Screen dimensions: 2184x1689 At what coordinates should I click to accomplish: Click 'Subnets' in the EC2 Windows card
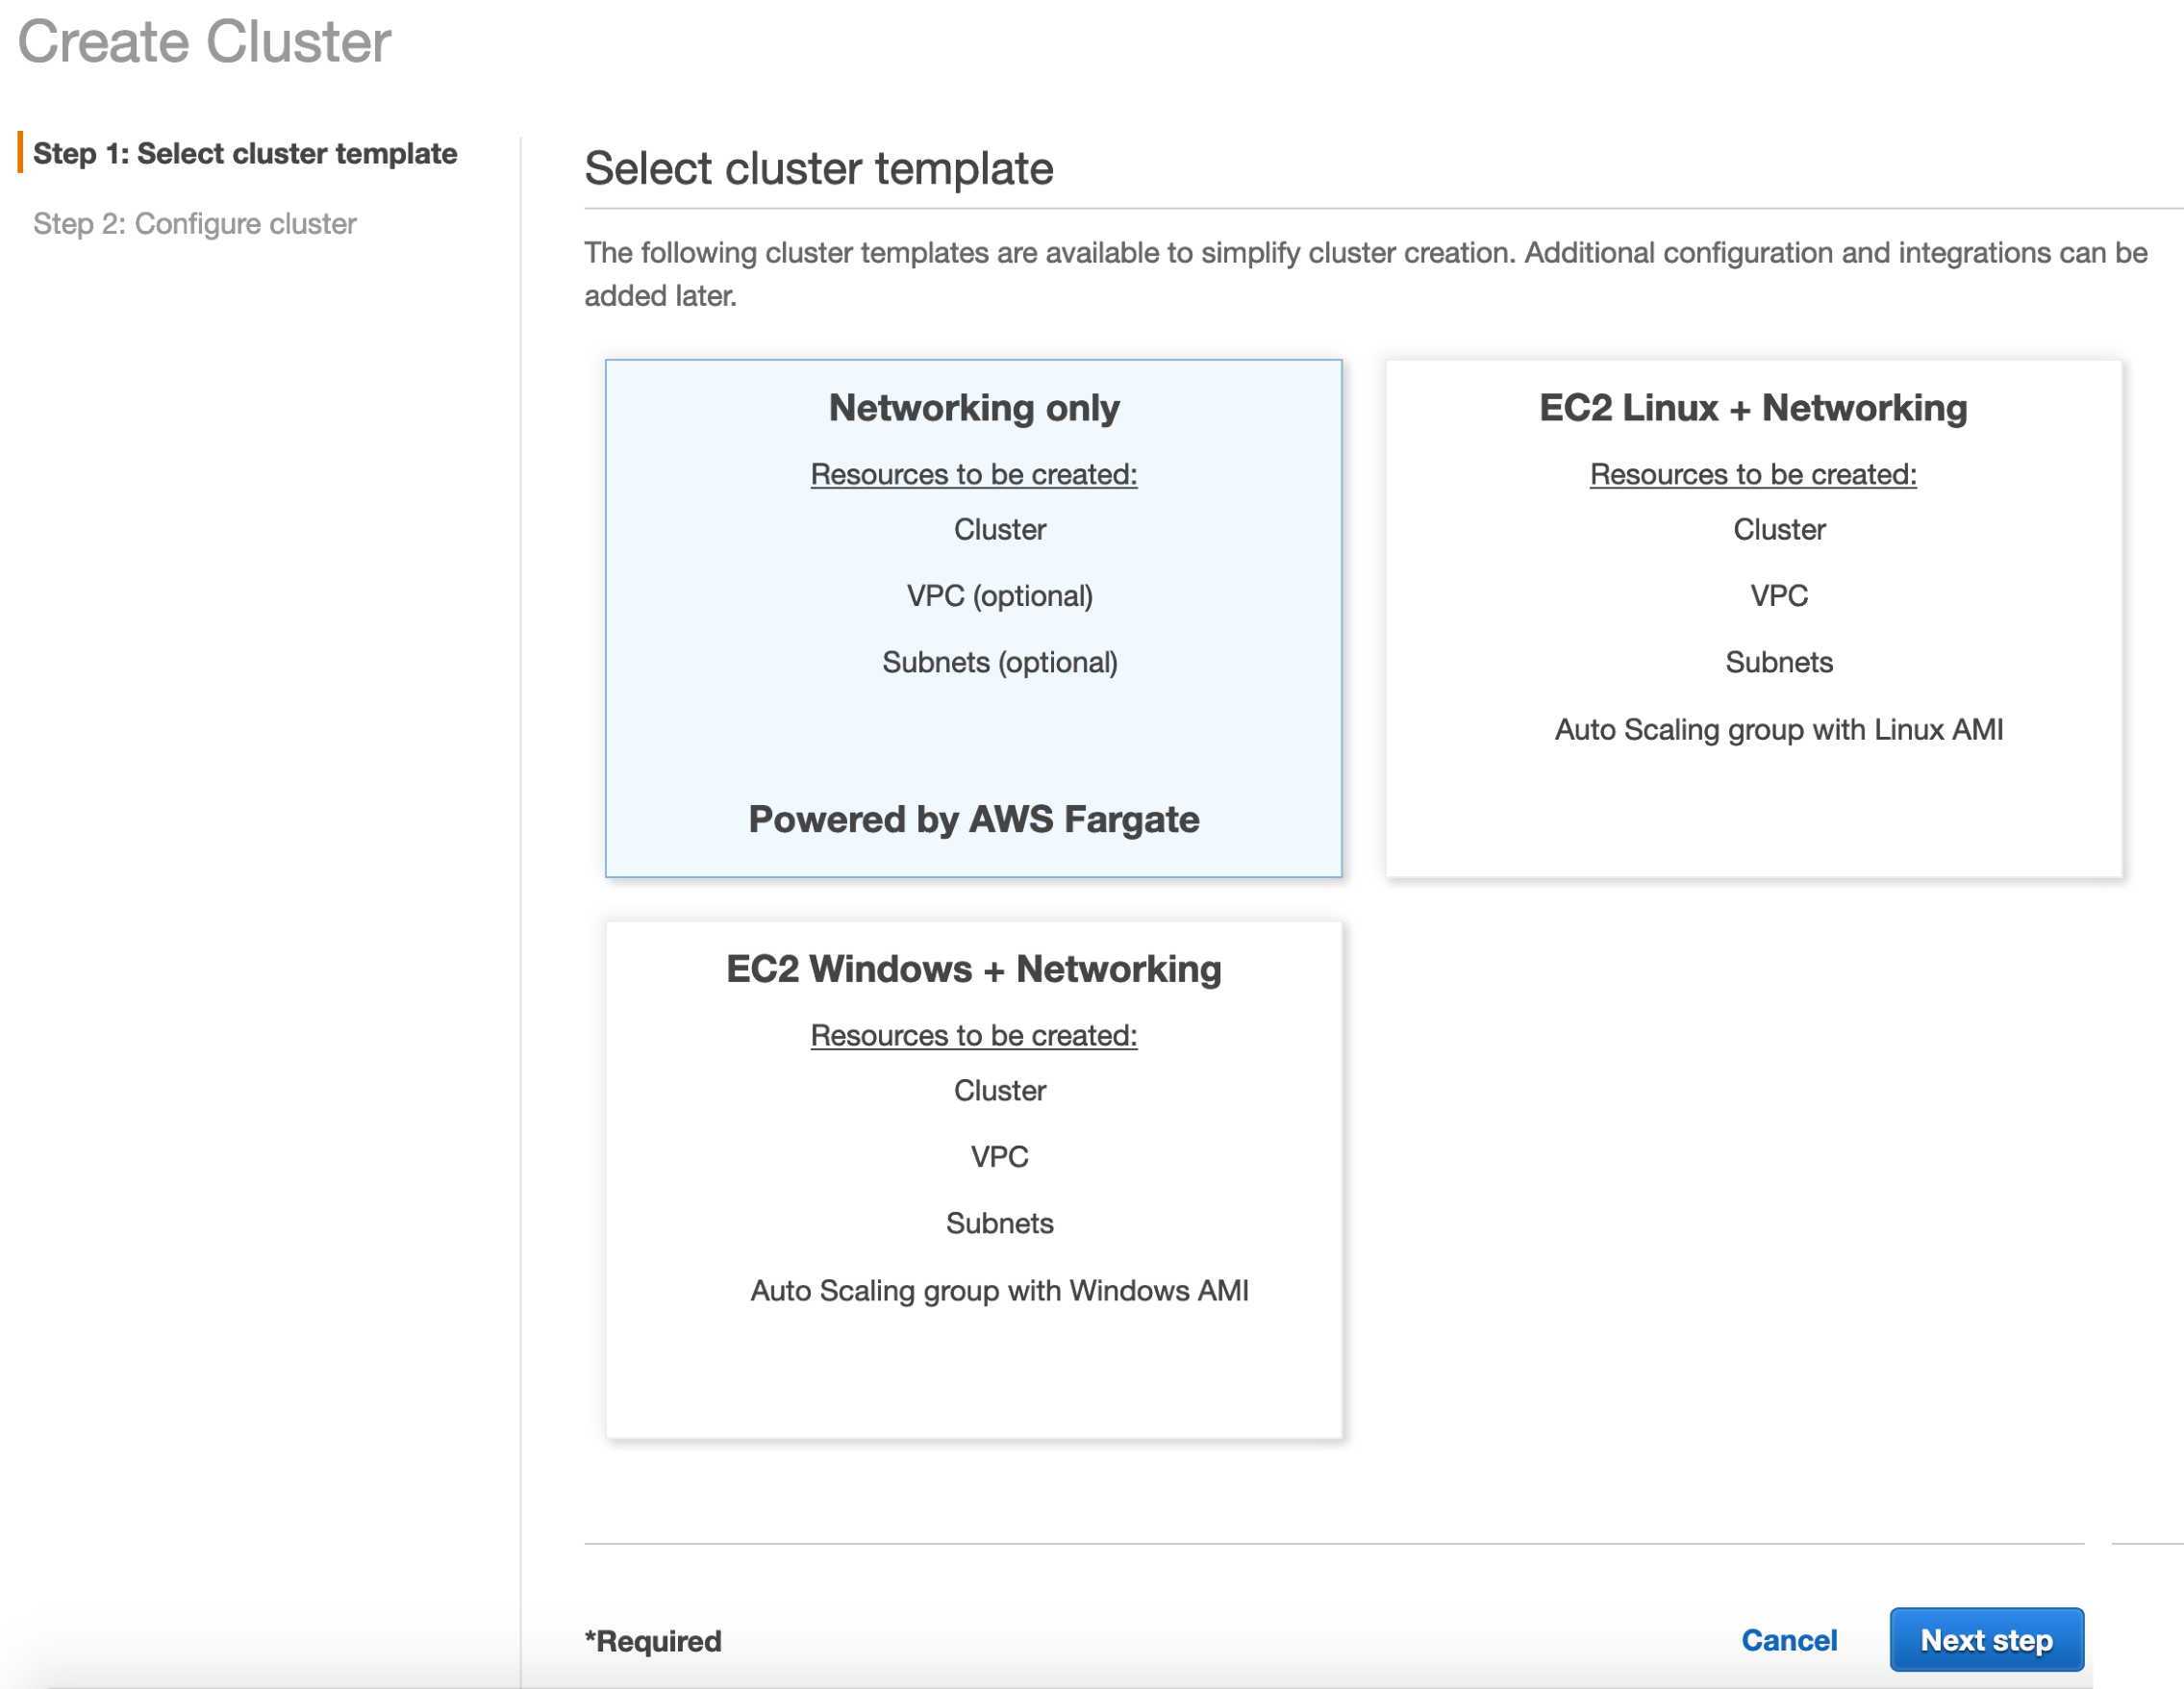[x=999, y=1223]
